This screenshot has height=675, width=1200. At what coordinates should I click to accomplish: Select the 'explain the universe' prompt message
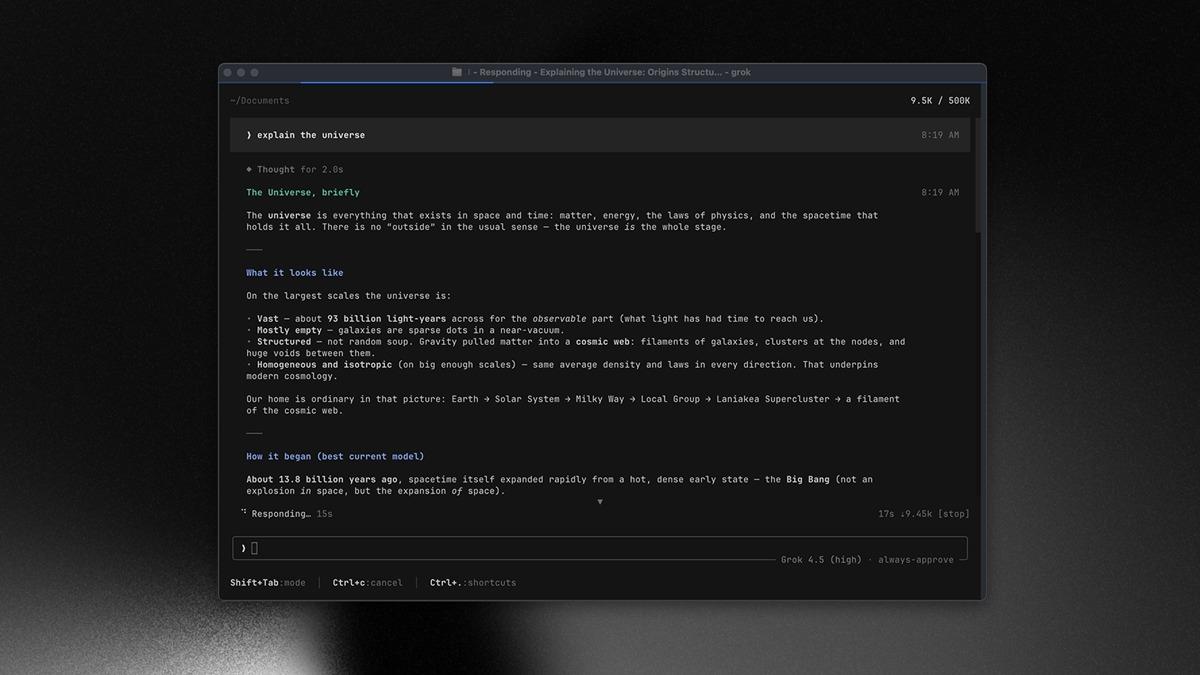pyautogui.click(x=600, y=135)
